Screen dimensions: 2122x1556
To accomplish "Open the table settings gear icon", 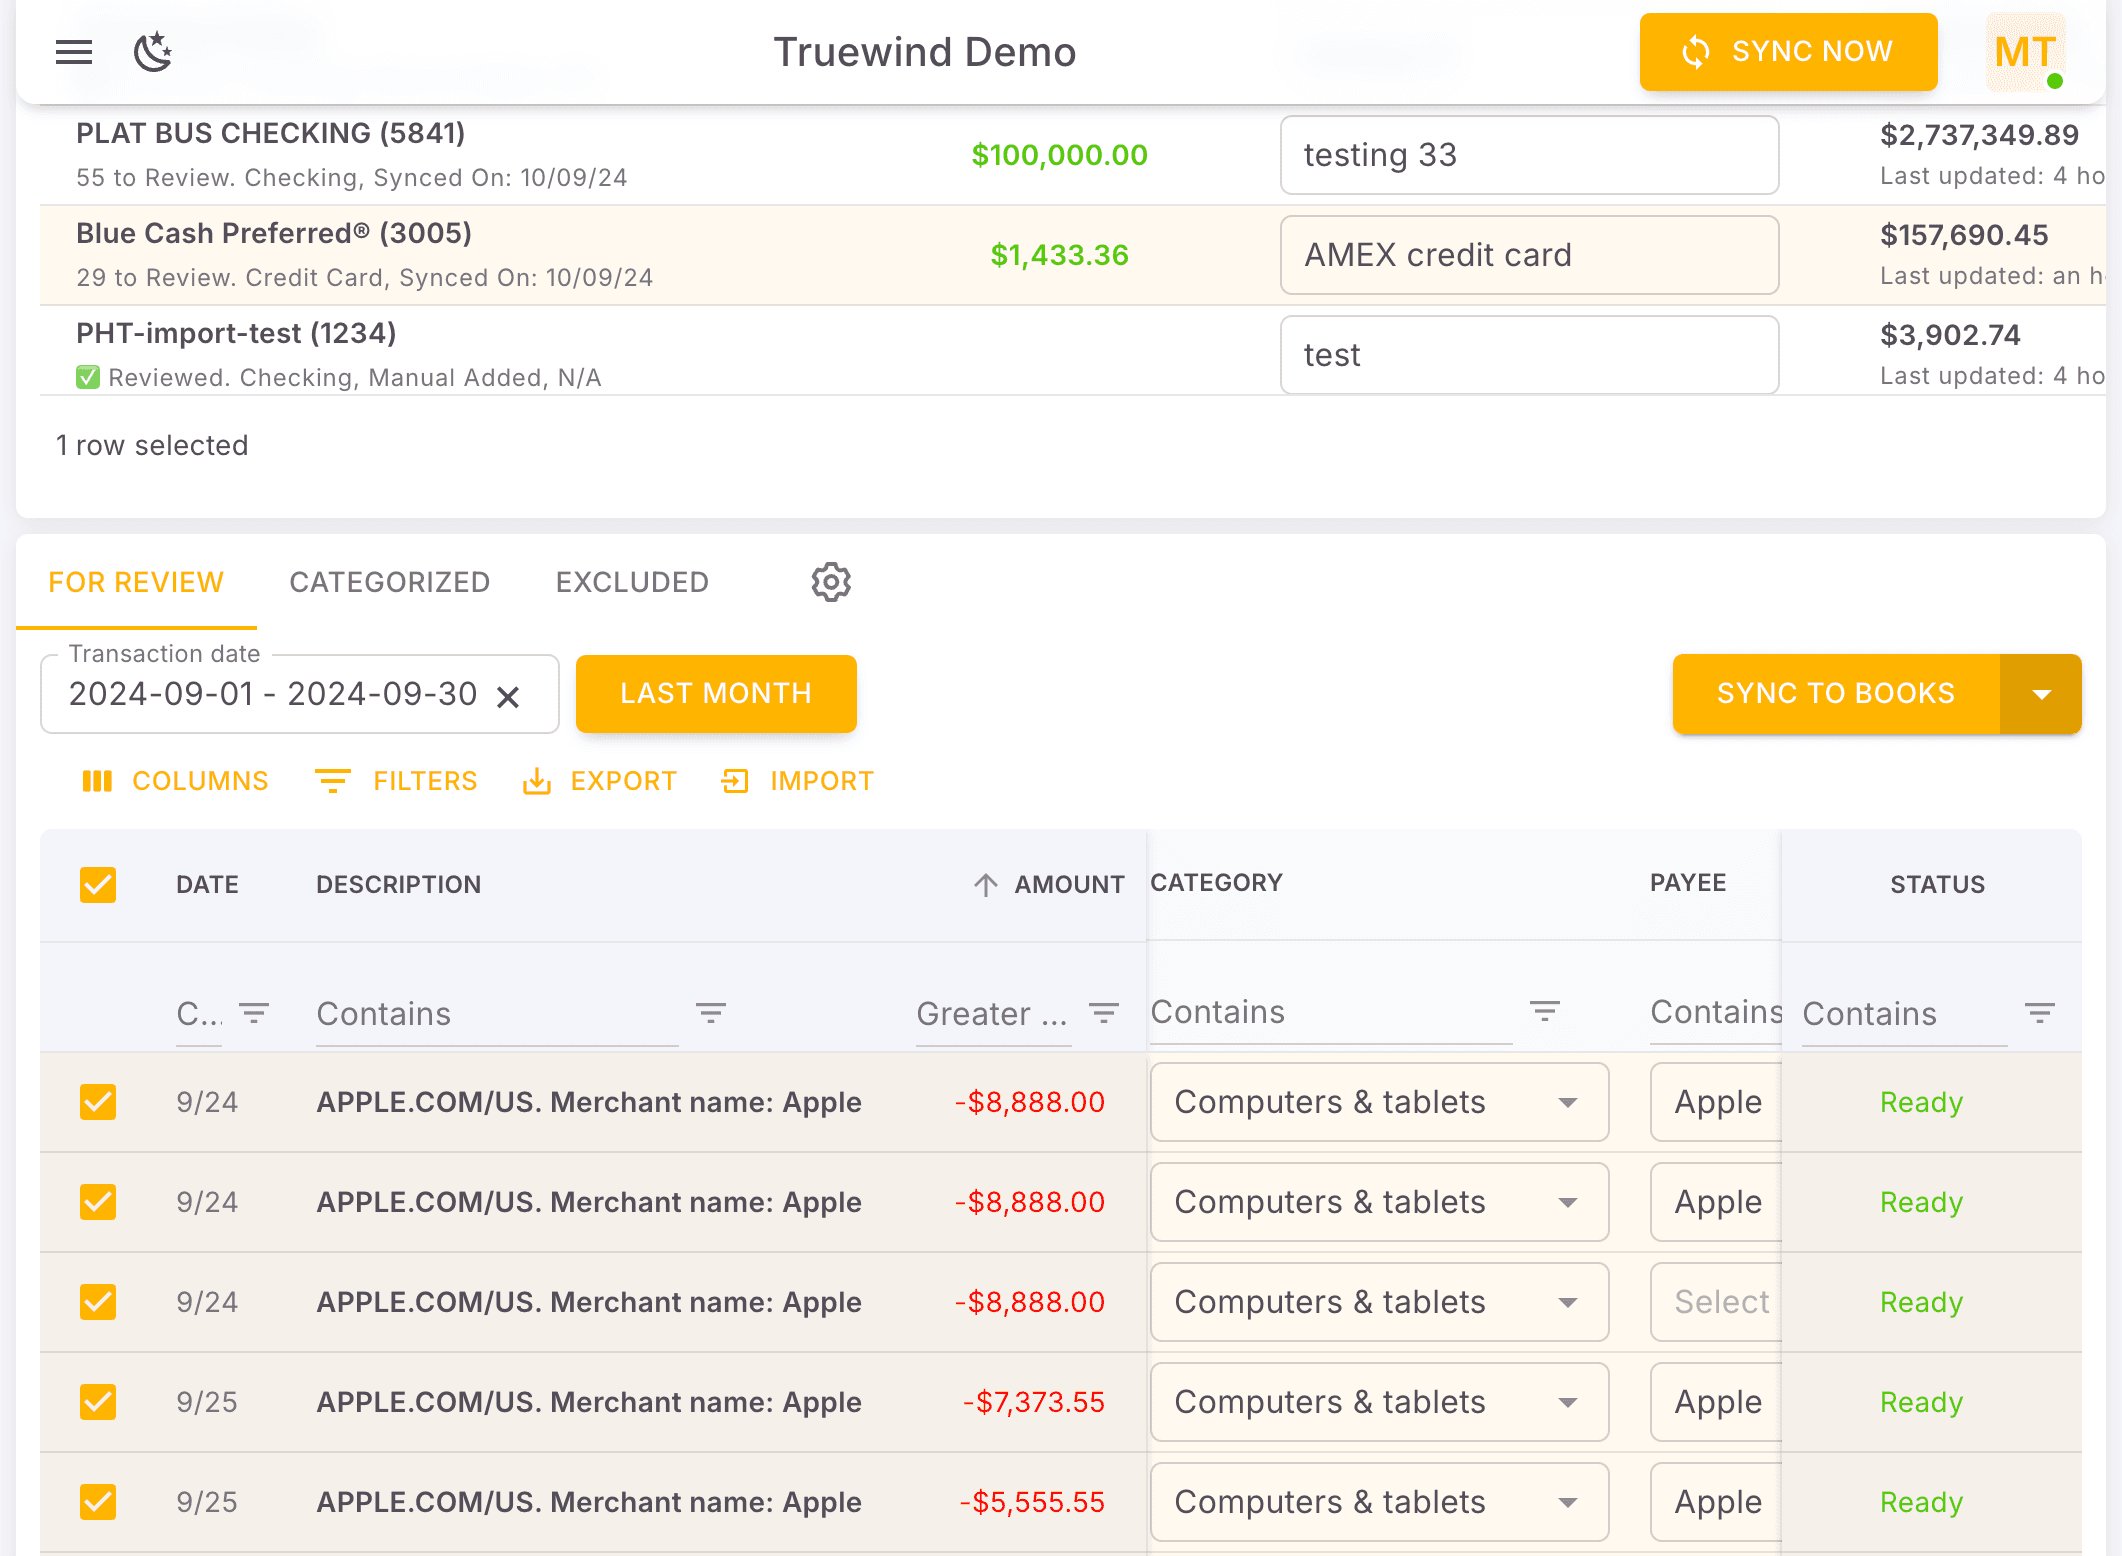I will pyautogui.click(x=830, y=582).
